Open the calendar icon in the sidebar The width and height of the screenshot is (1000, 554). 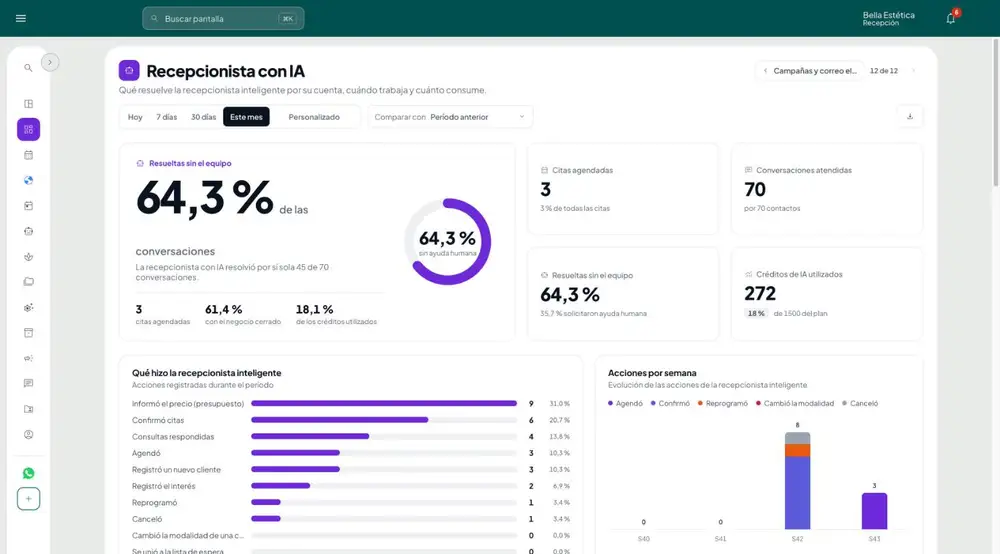click(28, 155)
